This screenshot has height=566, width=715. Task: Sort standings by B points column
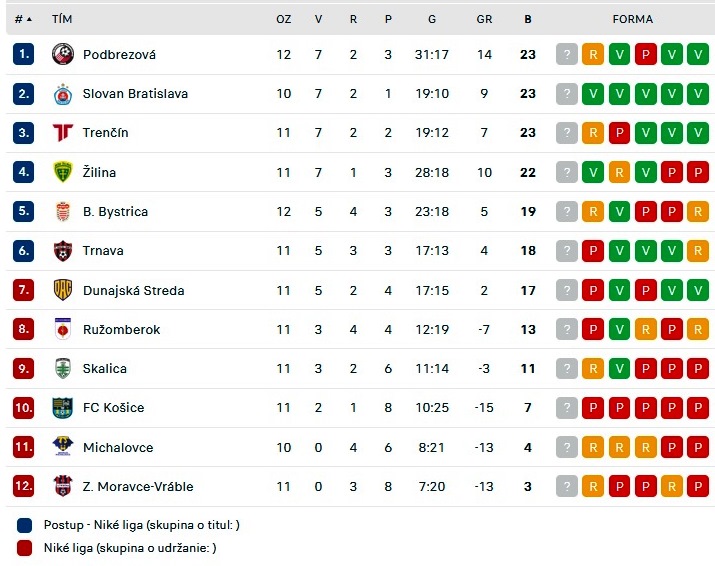pos(528,19)
